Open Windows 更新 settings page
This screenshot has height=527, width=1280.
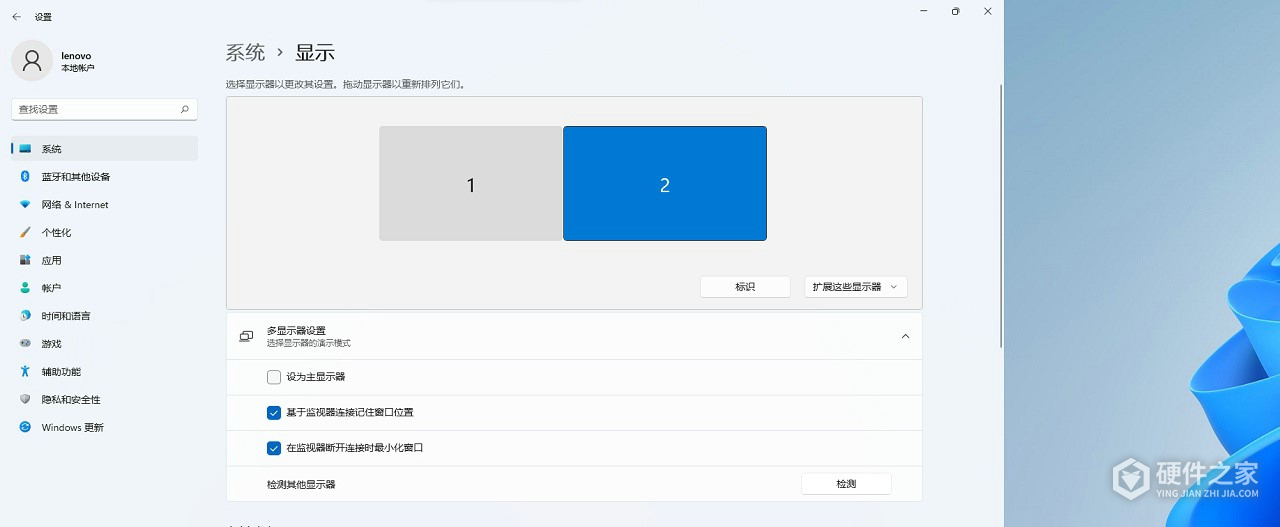click(104, 427)
